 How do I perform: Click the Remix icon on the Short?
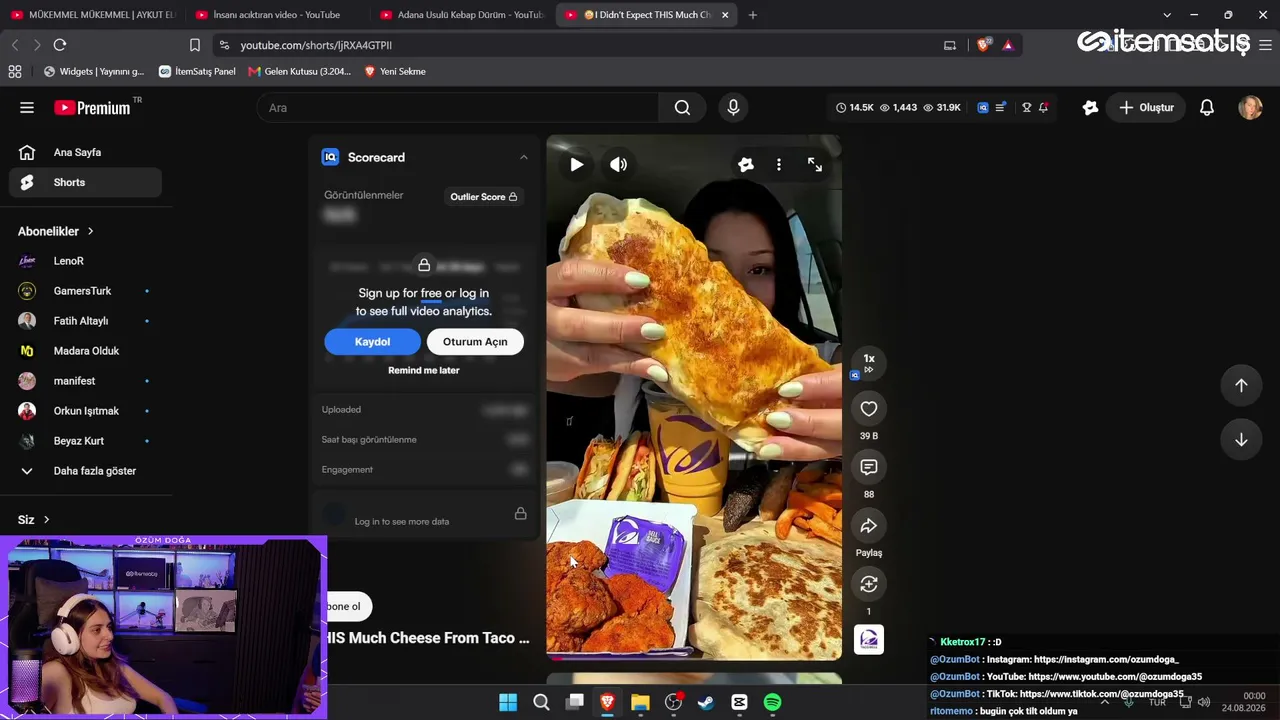869,584
